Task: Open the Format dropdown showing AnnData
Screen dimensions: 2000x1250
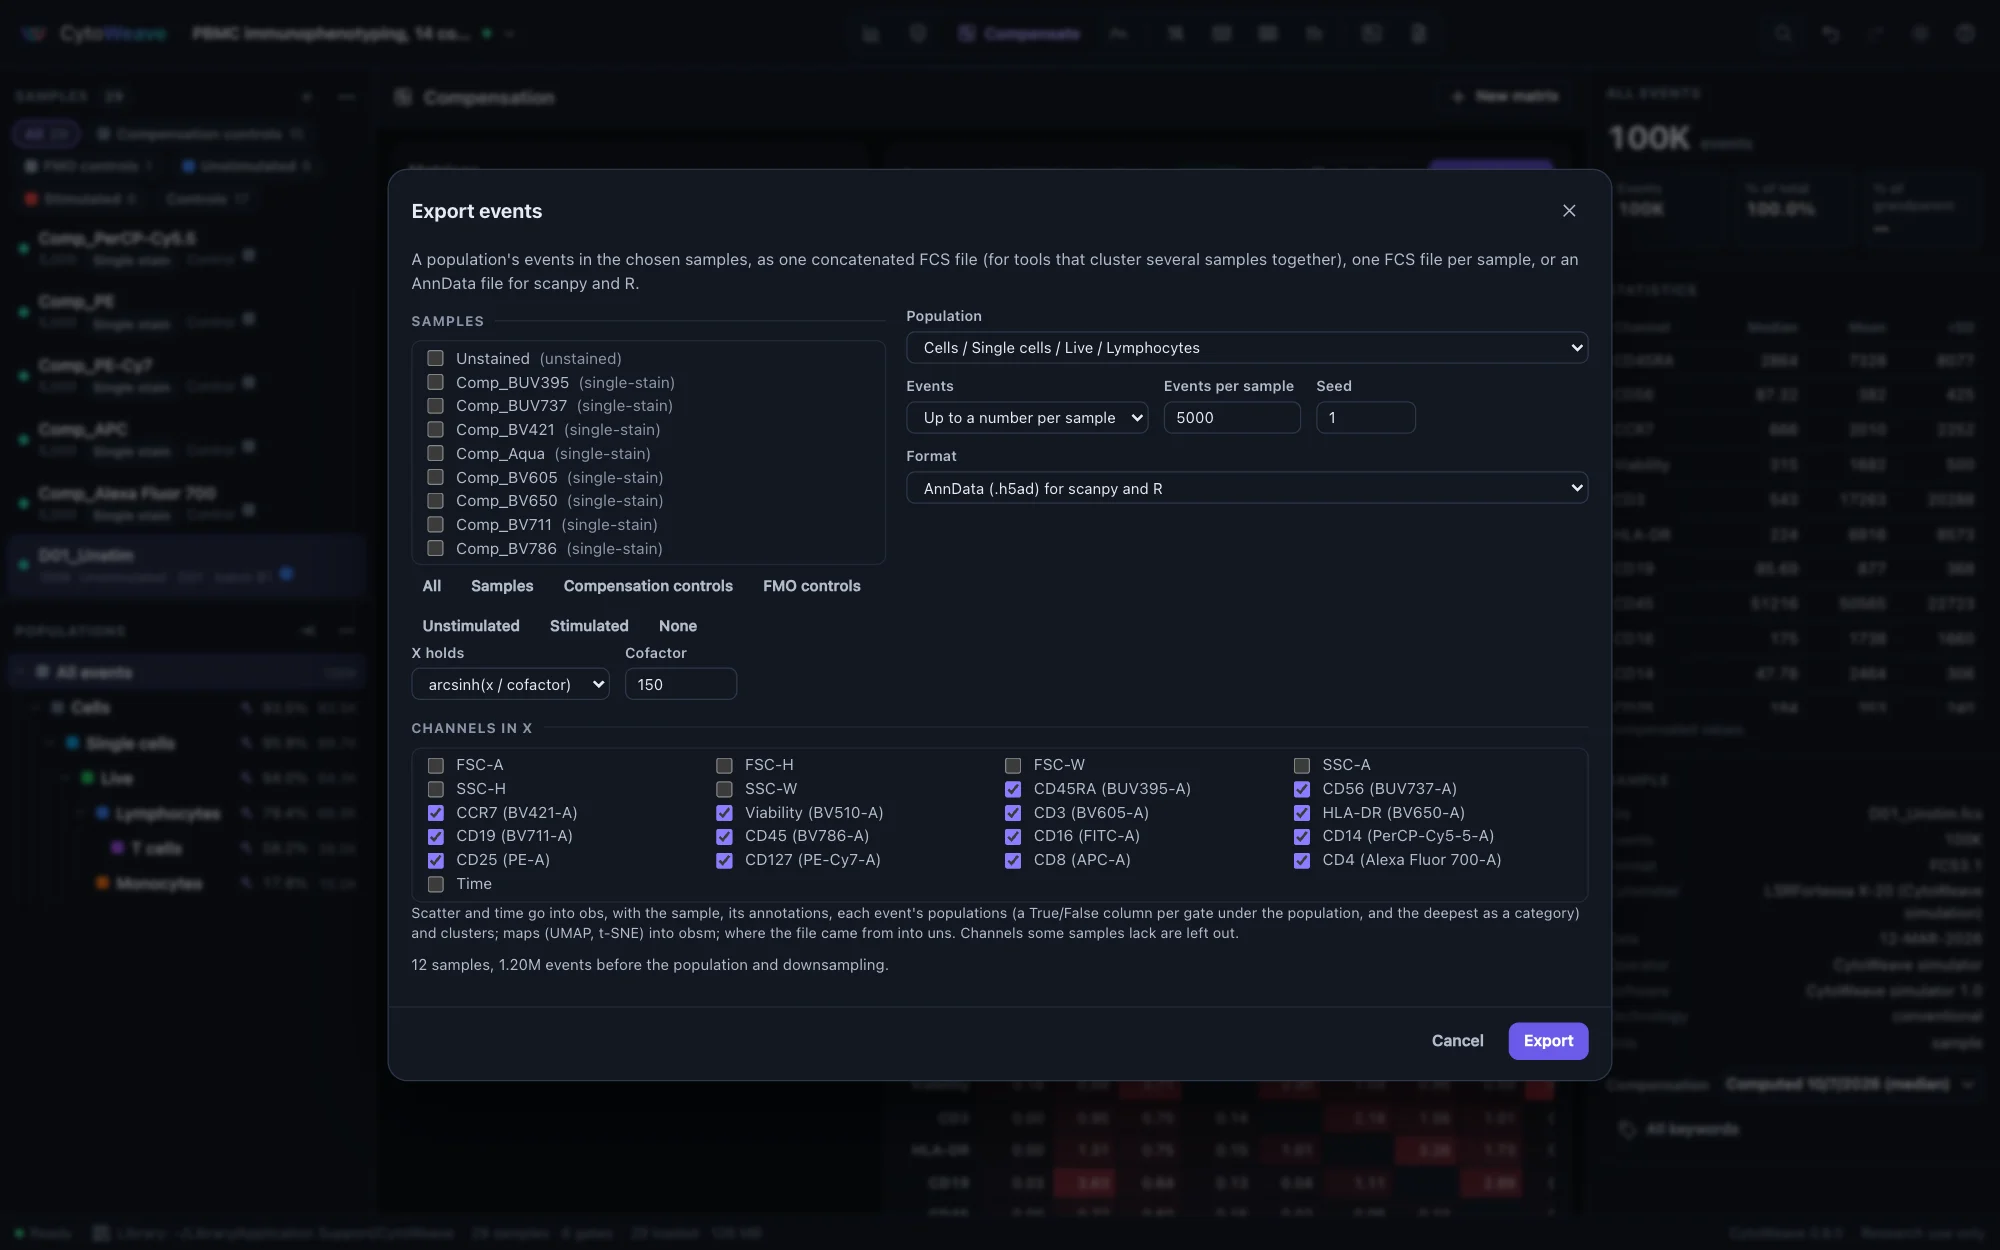Action: point(1247,488)
